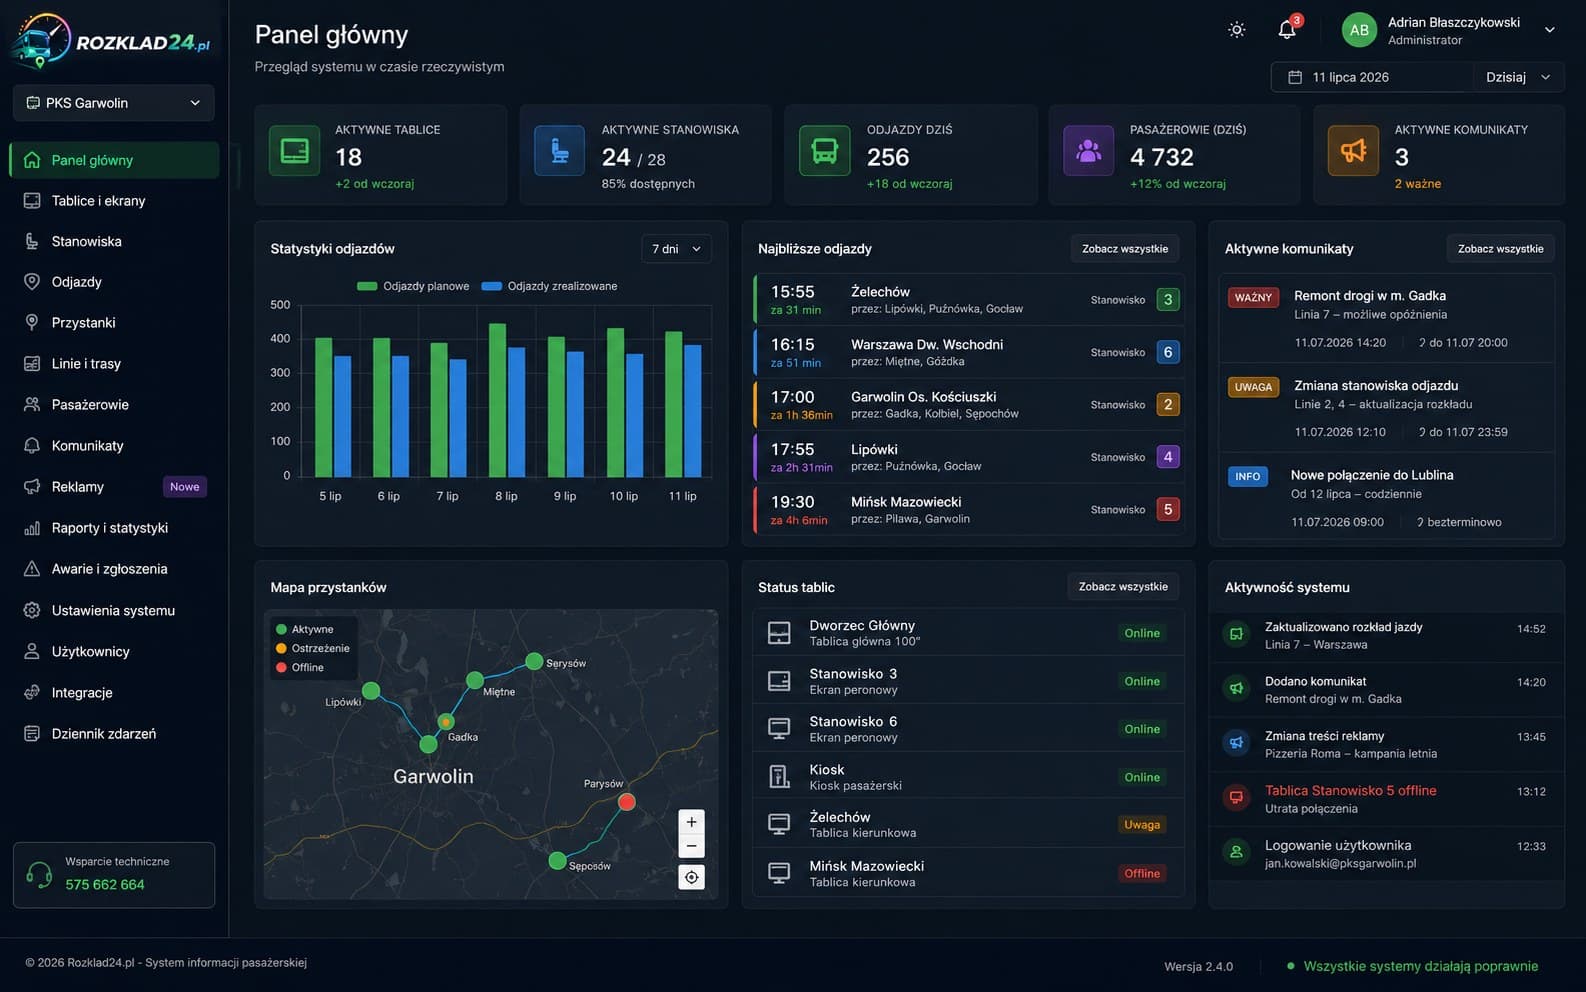The image size is (1586, 992).
Task: Go to Komunikaty sidebar item
Action: (114, 446)
